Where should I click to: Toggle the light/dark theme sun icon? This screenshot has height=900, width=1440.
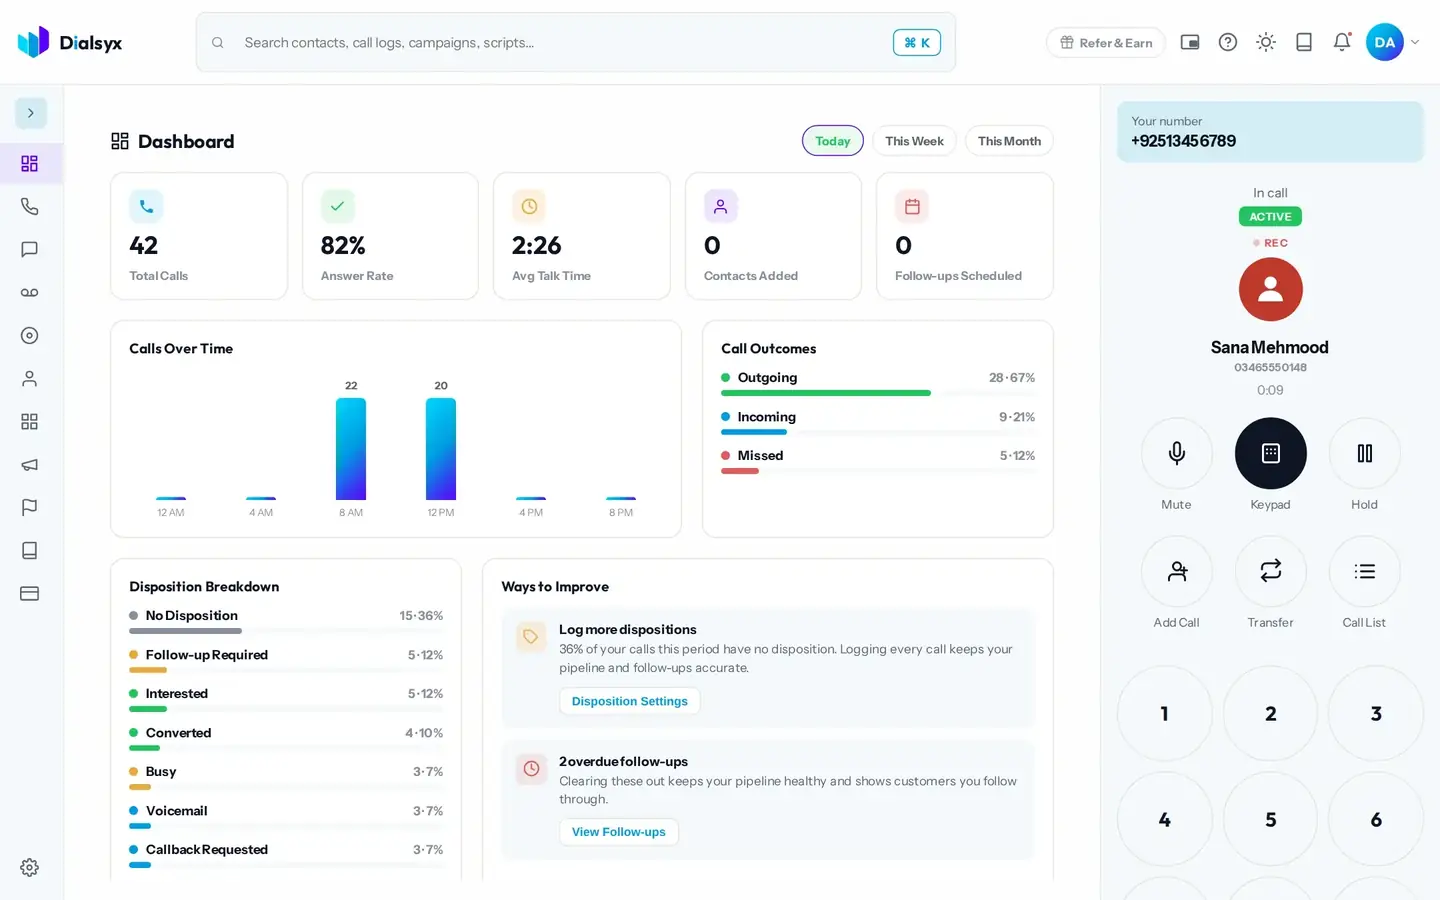[1266, 42]
